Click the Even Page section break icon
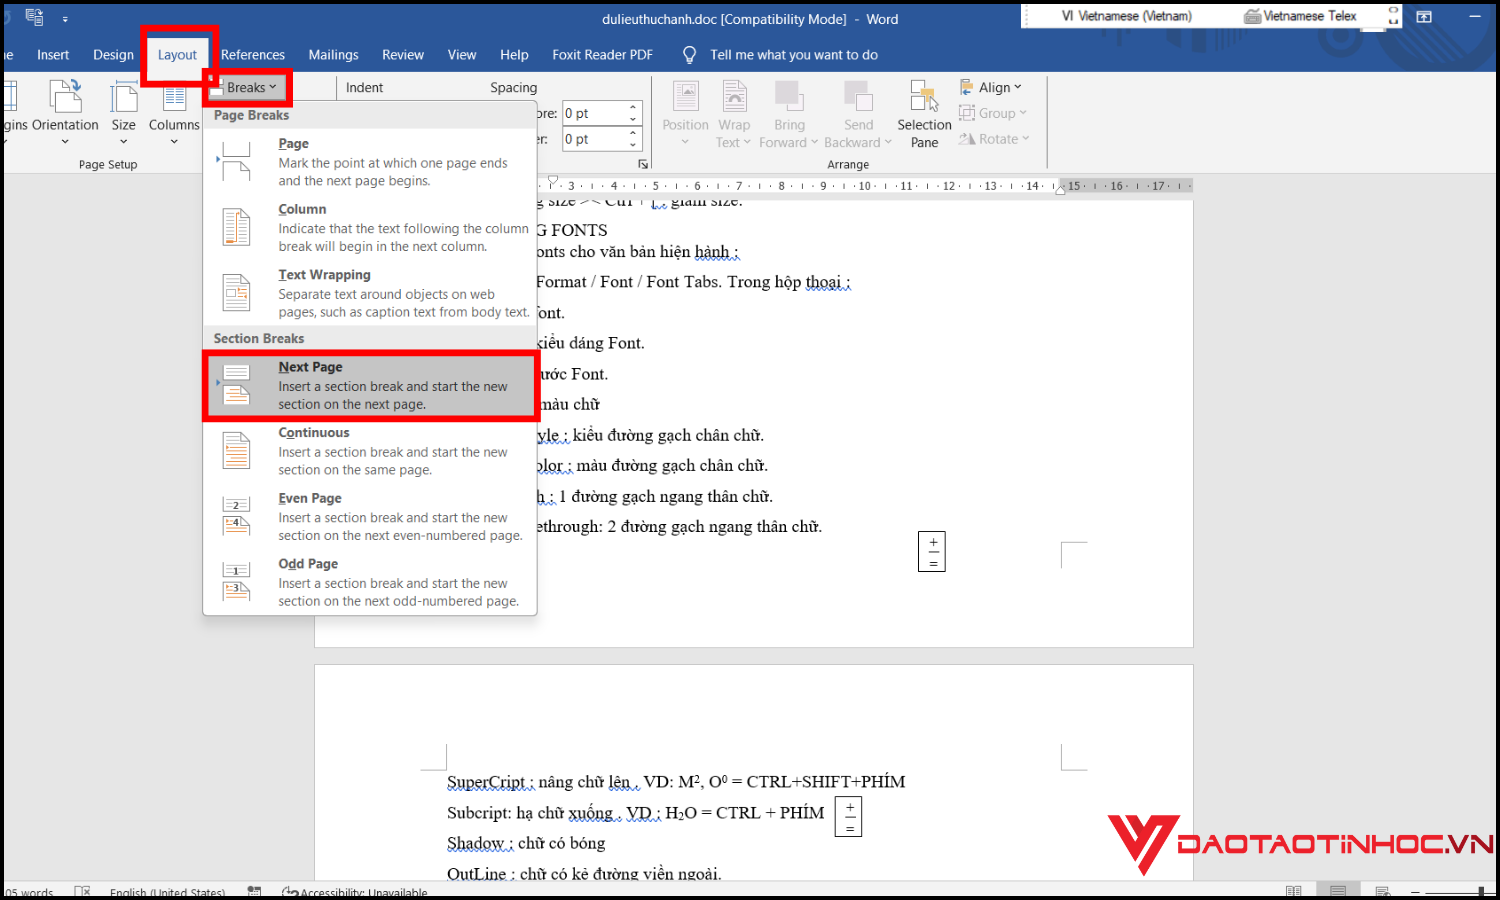1500x900 pixels. click(236, 516)
